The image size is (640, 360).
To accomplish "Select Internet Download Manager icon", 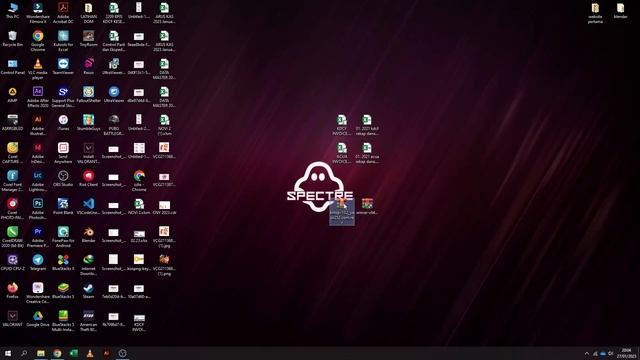I will tap(89, 264).
